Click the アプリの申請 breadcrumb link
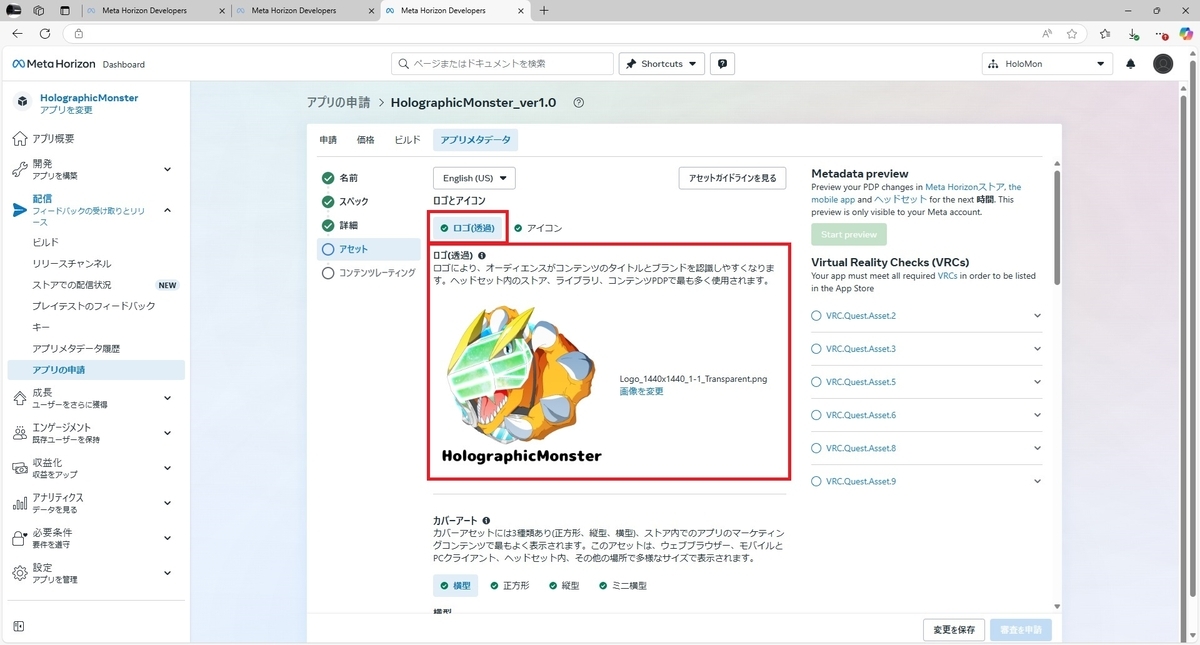 pyautogui.click(x=338, y=103)
